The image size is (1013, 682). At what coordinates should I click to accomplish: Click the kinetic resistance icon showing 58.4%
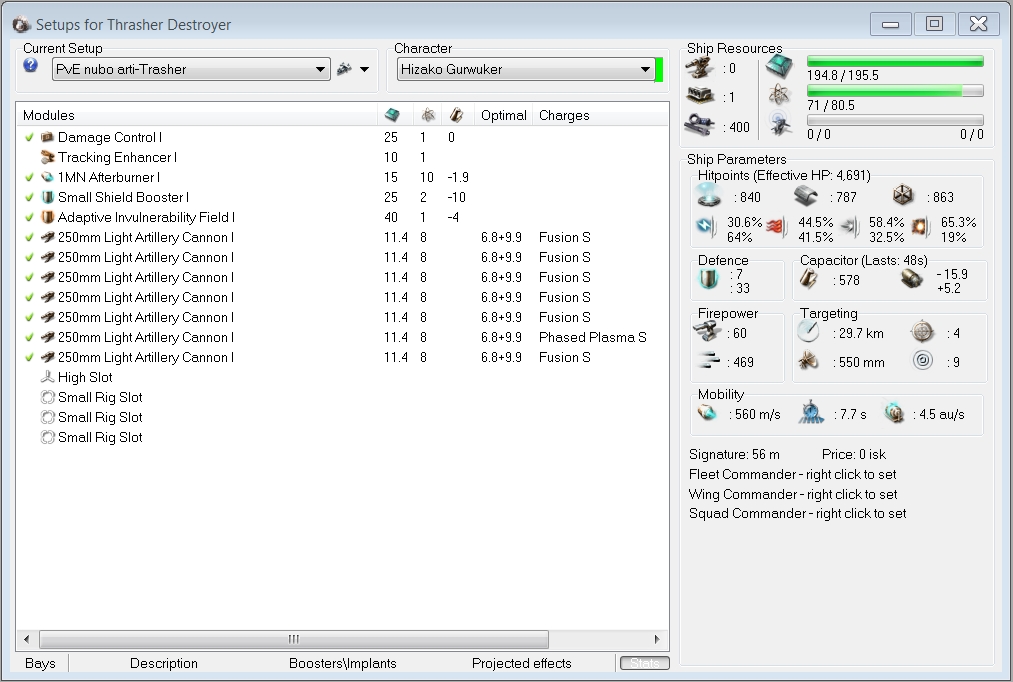850,227
